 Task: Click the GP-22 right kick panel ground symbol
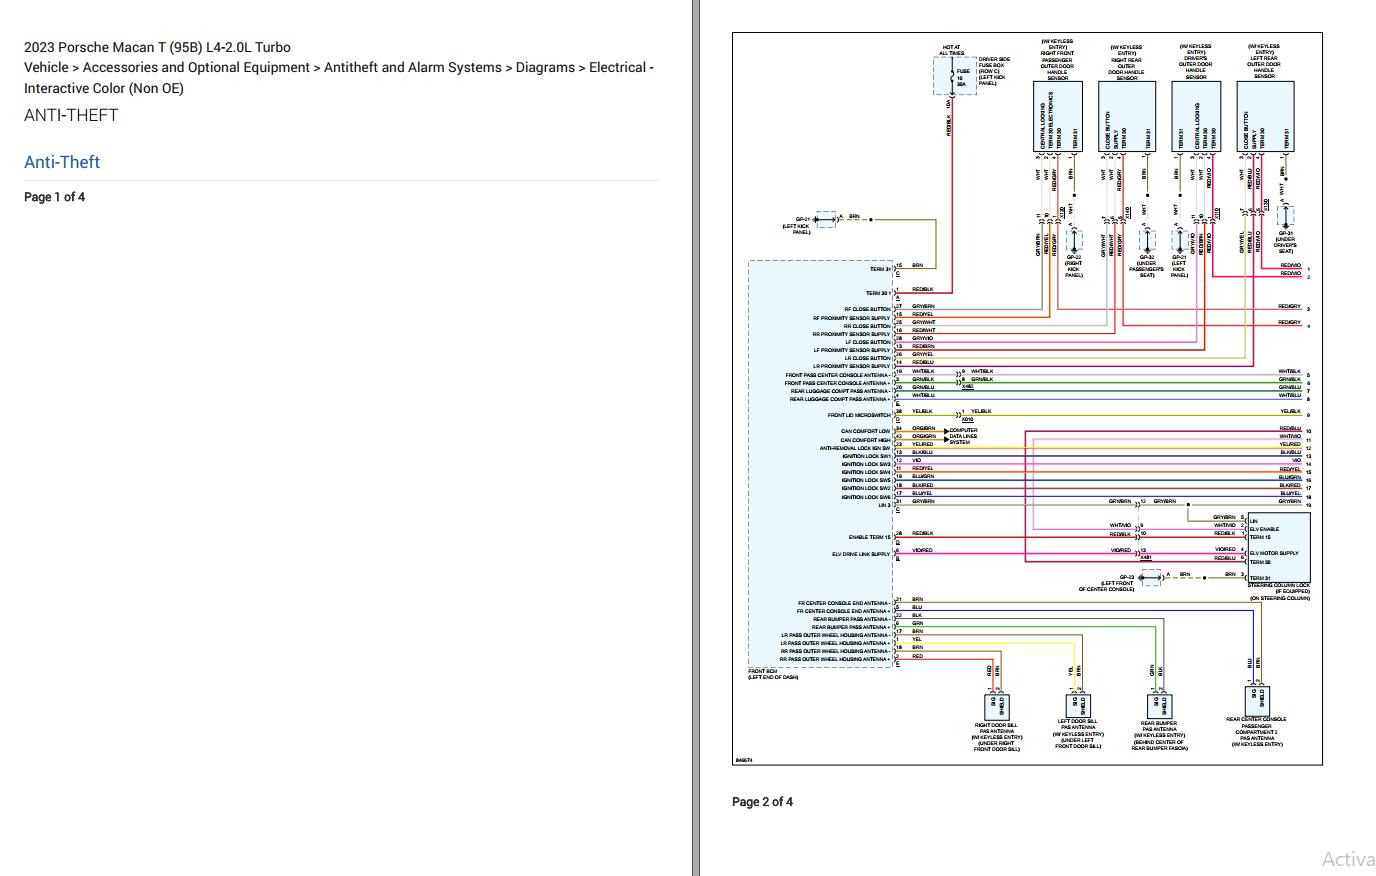click(x=1074, y=241)
